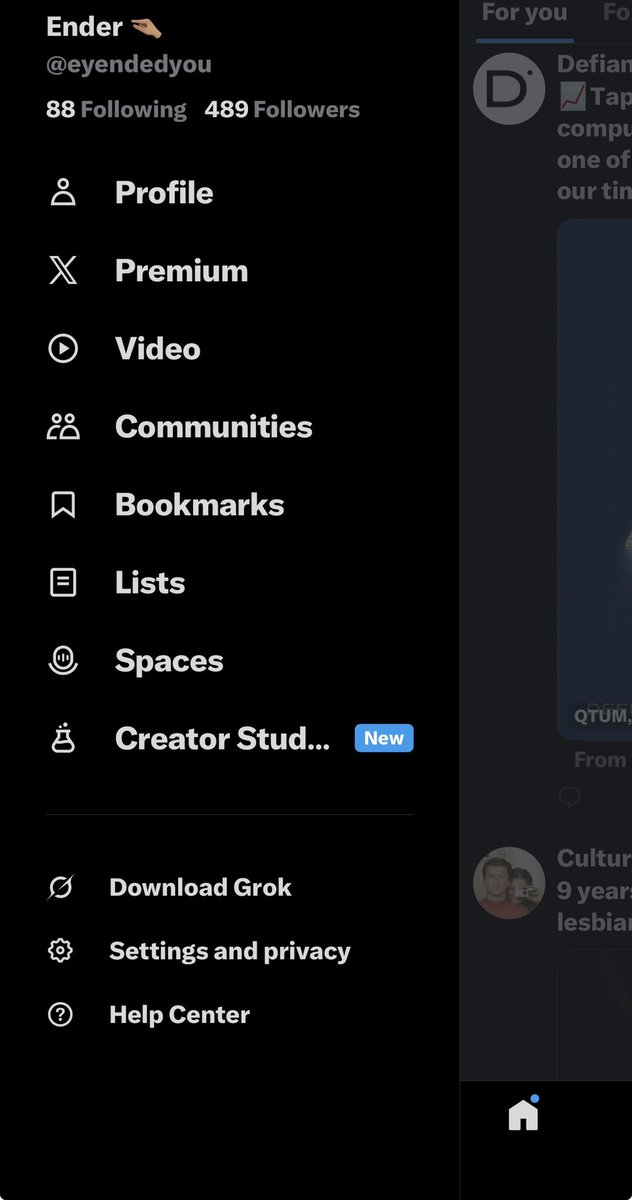View the 88 Following list

116,109
